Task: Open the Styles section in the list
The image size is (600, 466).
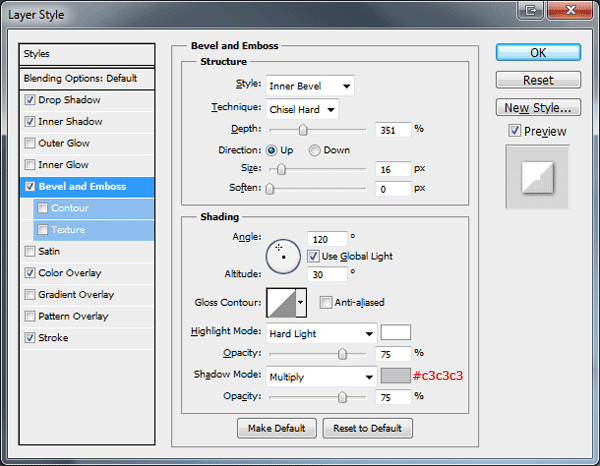Action: (x=87, y=54)
